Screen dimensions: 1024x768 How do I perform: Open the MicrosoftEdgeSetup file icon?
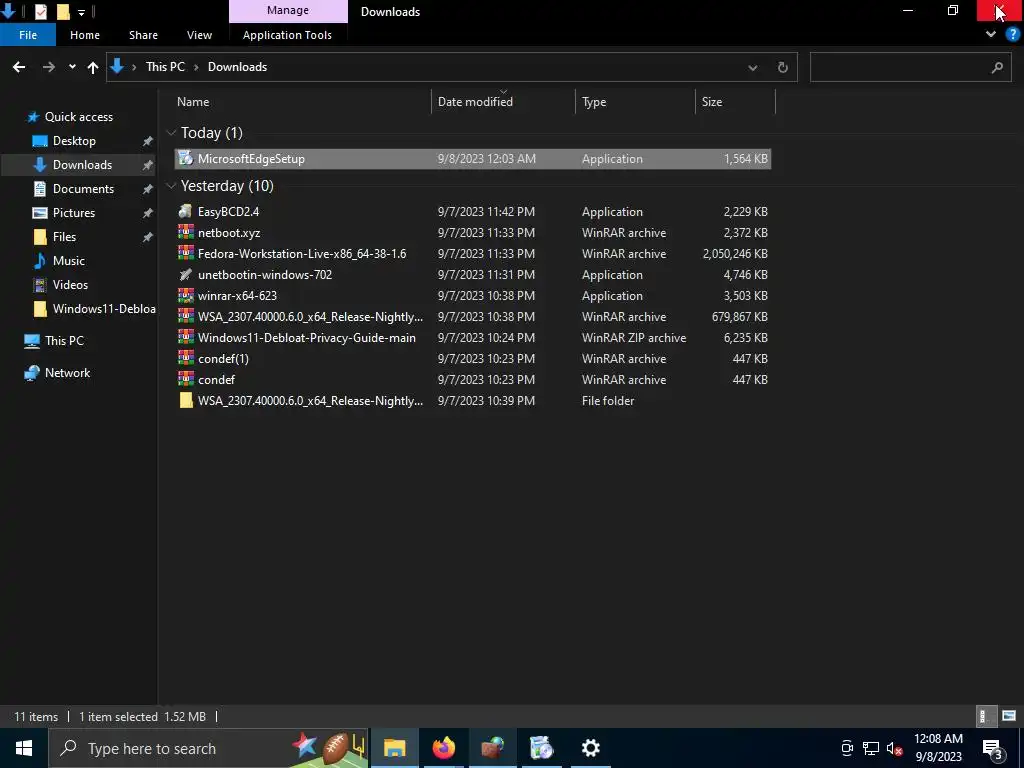coord(185,158)
